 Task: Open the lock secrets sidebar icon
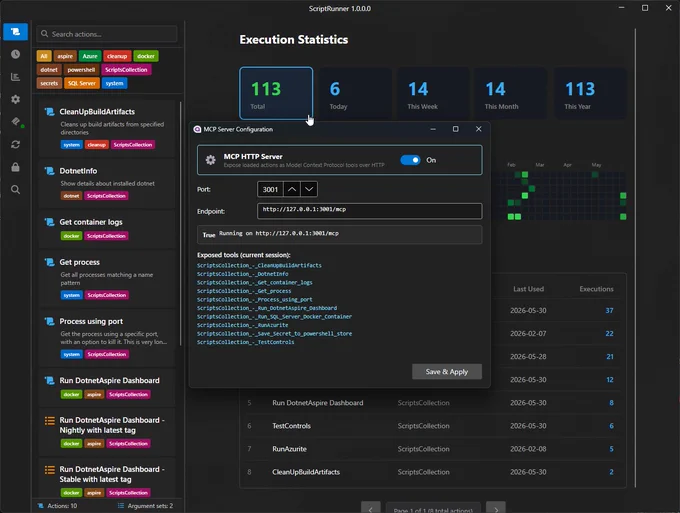[16, 167]
